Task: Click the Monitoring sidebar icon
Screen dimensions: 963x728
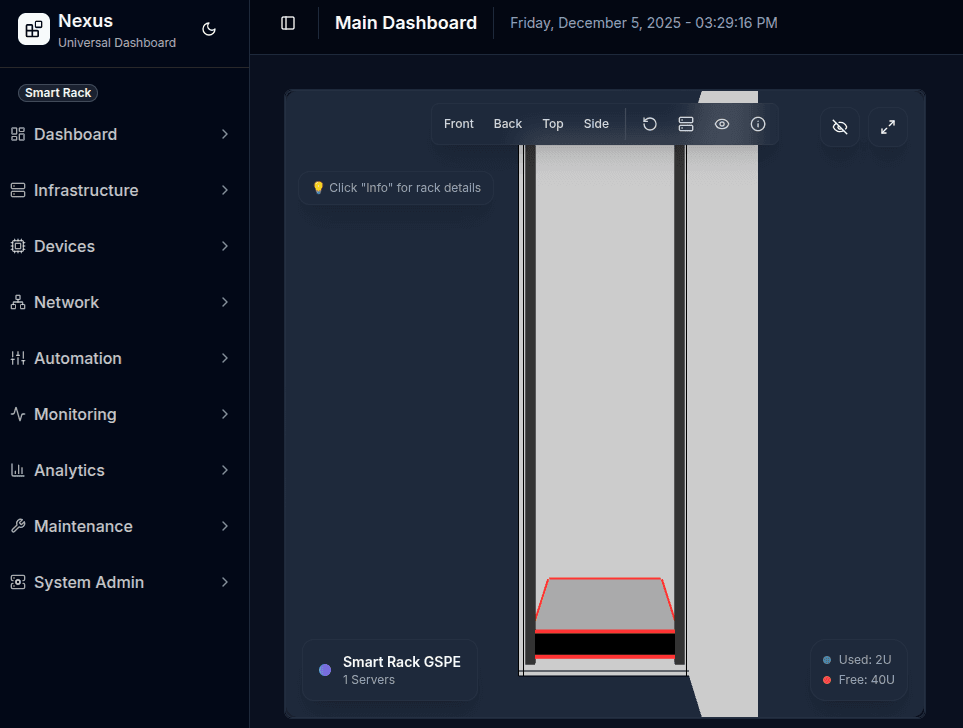Action: (16, 414)
